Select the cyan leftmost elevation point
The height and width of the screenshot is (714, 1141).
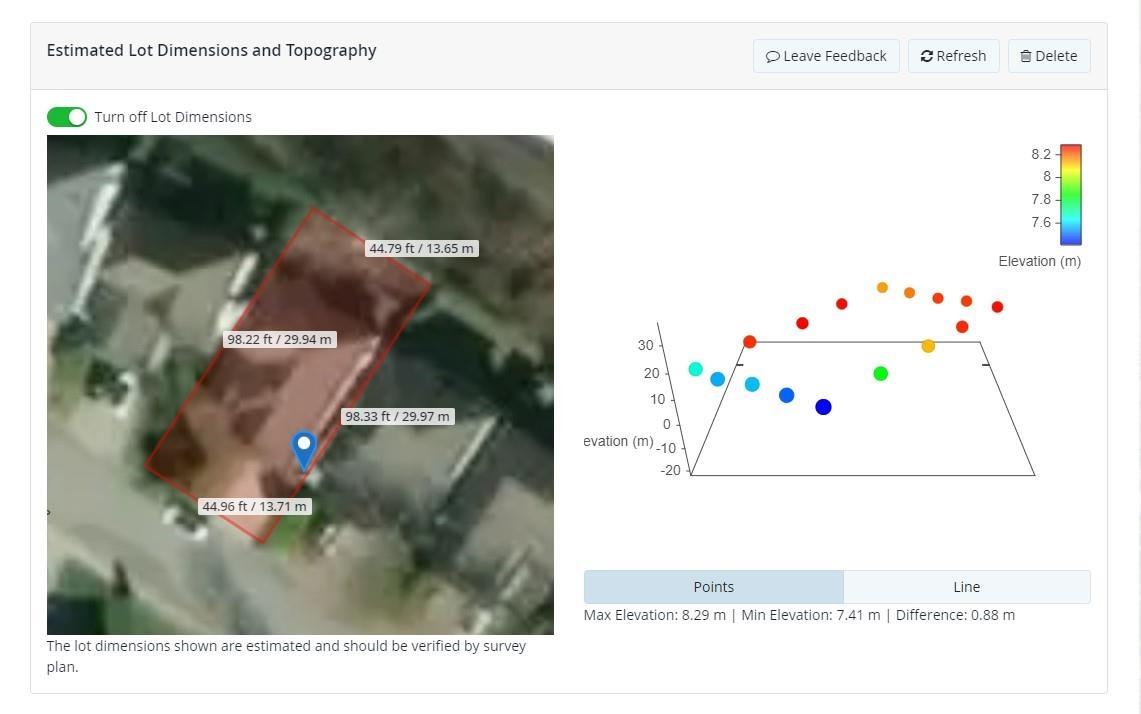[696, 369]
